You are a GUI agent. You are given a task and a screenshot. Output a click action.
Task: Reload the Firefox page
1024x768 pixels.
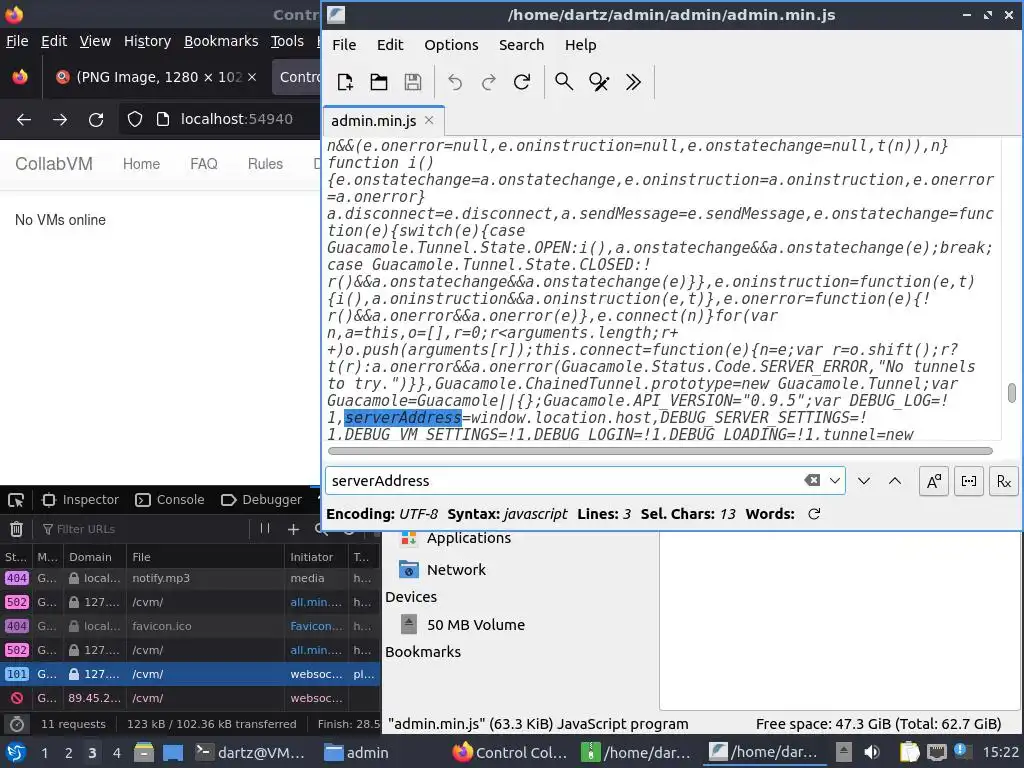pos(96,120)
